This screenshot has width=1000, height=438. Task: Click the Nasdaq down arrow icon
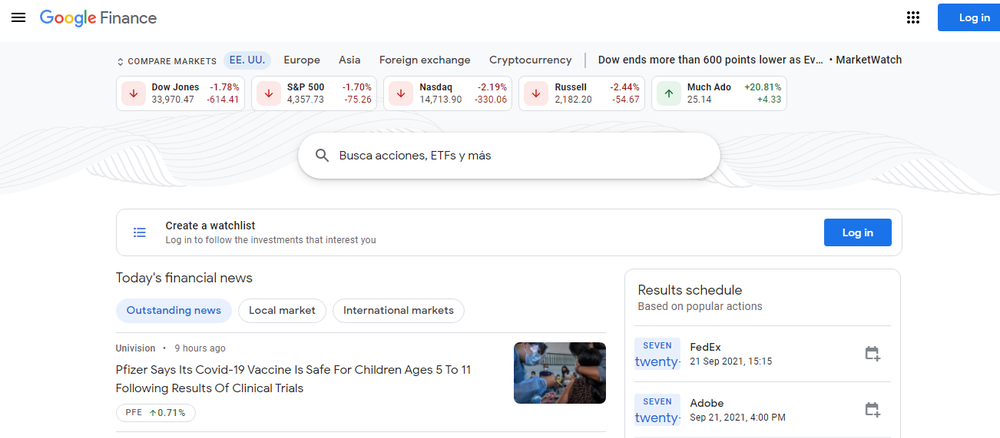(x=401, y=93)
